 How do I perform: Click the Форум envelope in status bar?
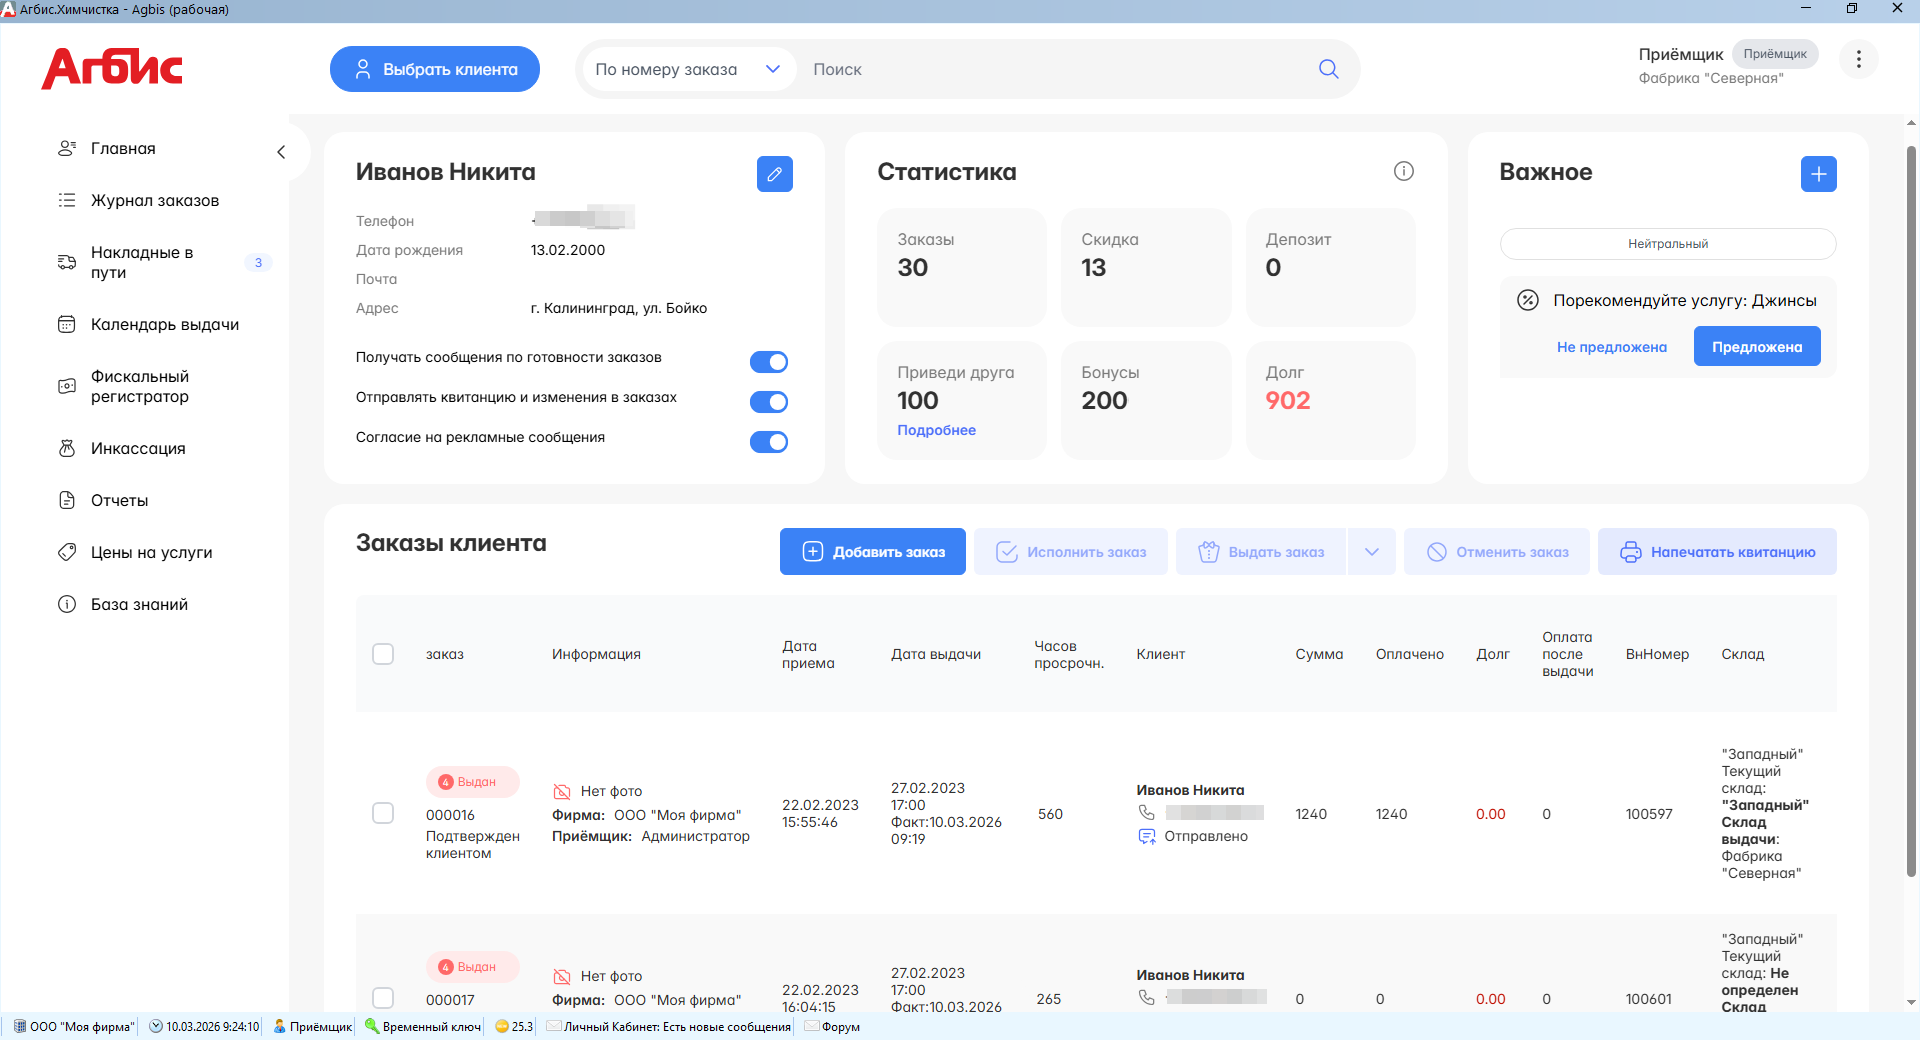tap(812, 1026)
